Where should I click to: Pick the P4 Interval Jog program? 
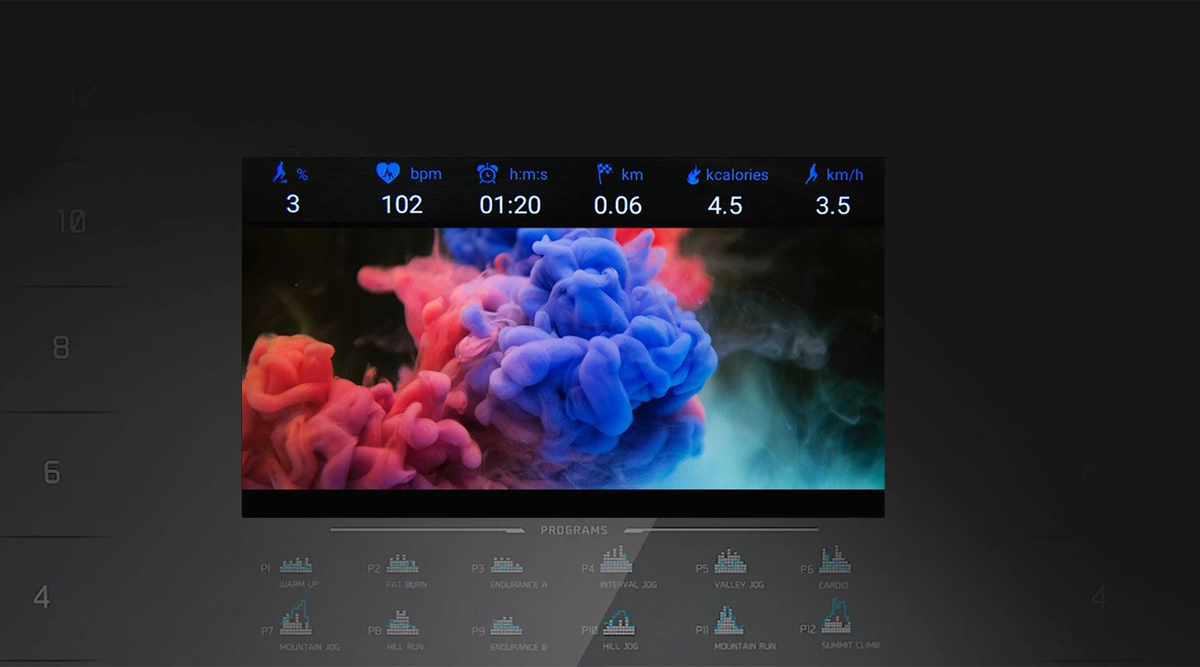(616, 561)
